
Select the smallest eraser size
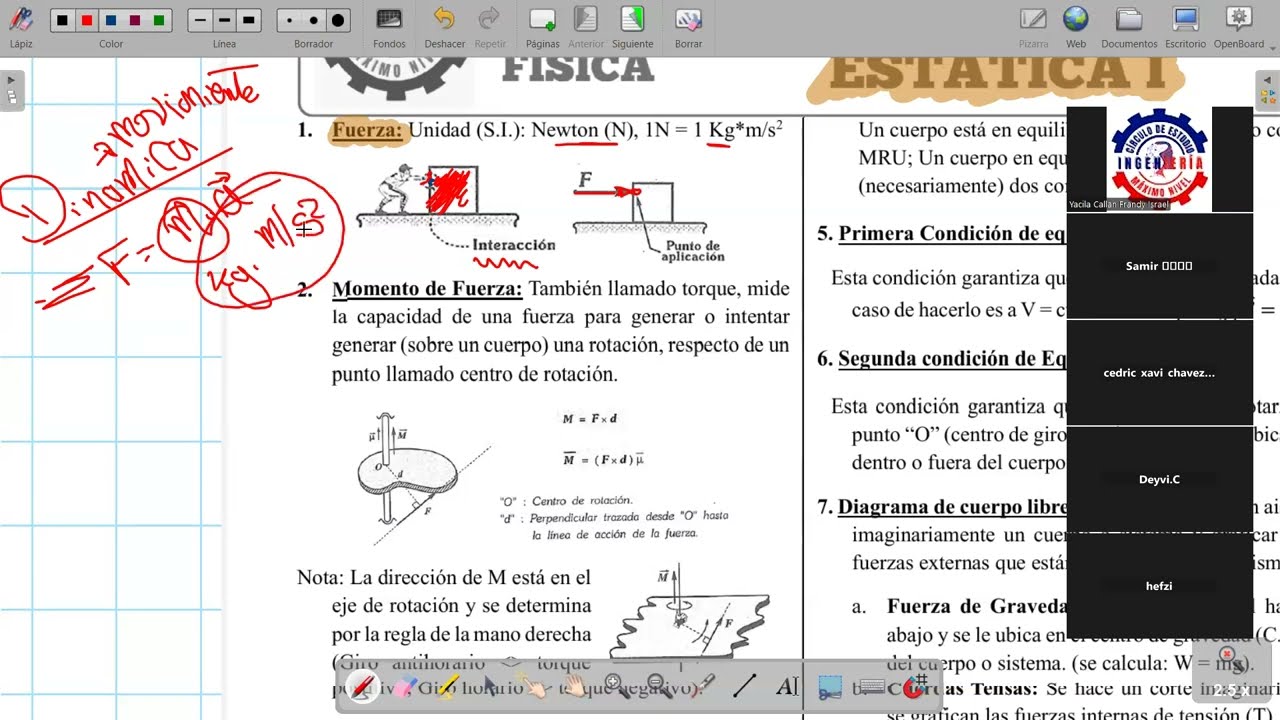[x=290, y=20]
